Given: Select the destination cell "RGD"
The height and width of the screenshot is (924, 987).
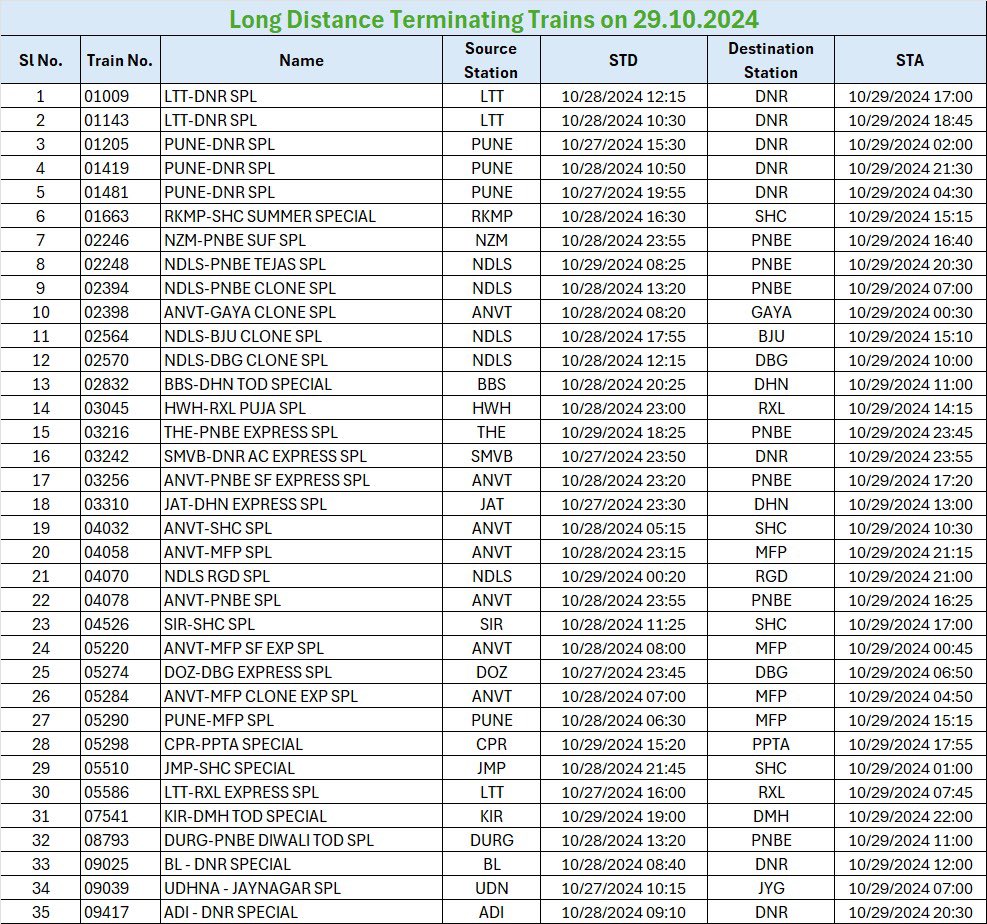Looking at the screenshot, I should pyautogui.click(x=771, y=576).
